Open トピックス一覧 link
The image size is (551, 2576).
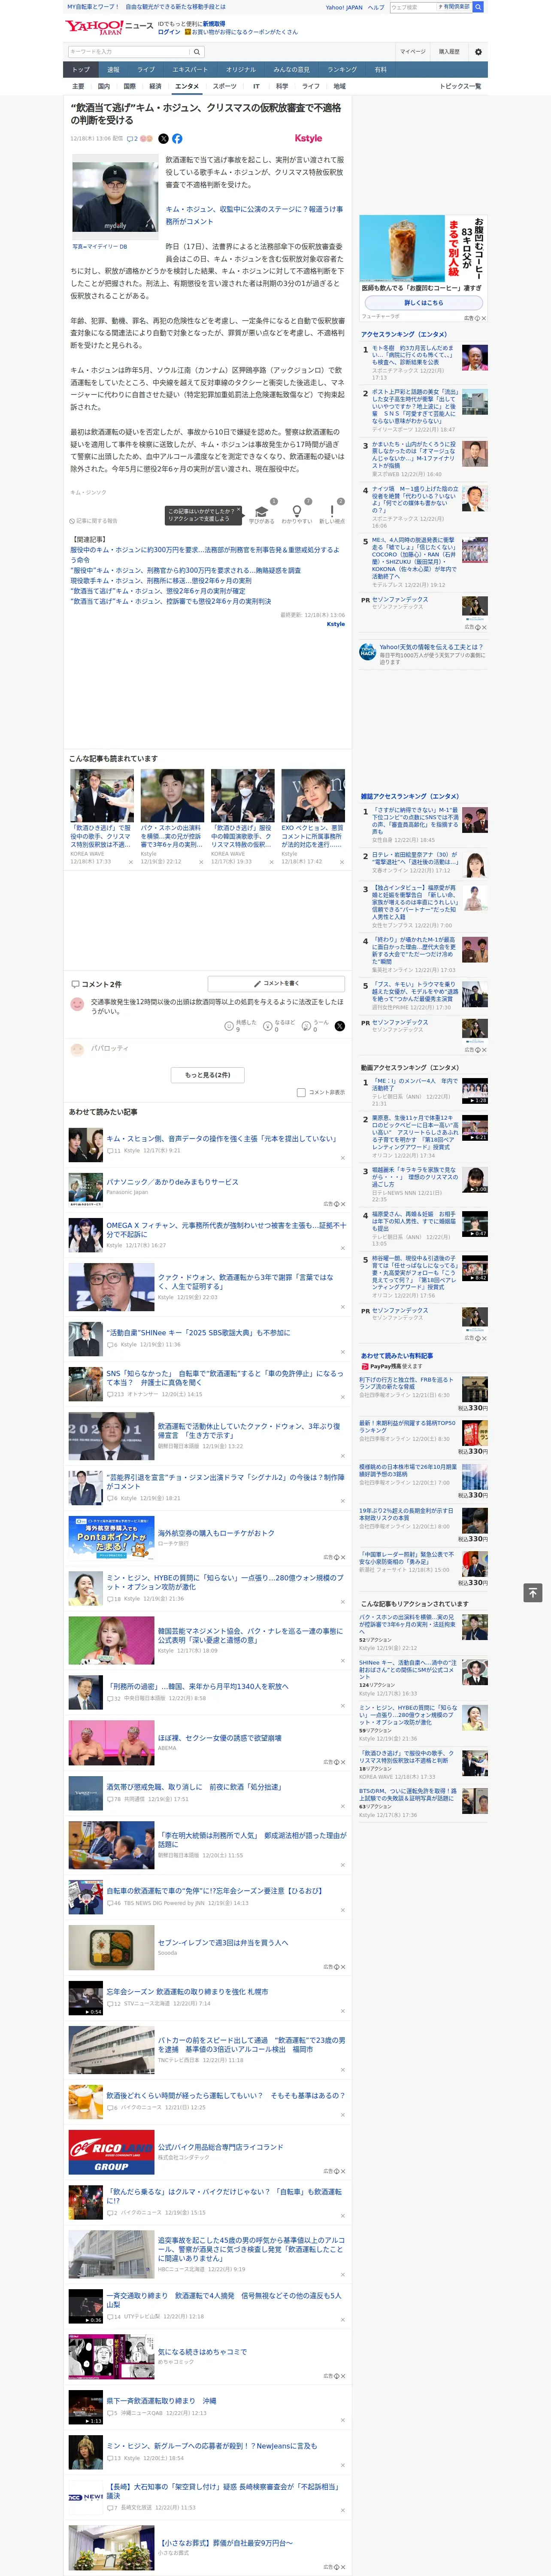pyautogui.click(x=460, y=86)
